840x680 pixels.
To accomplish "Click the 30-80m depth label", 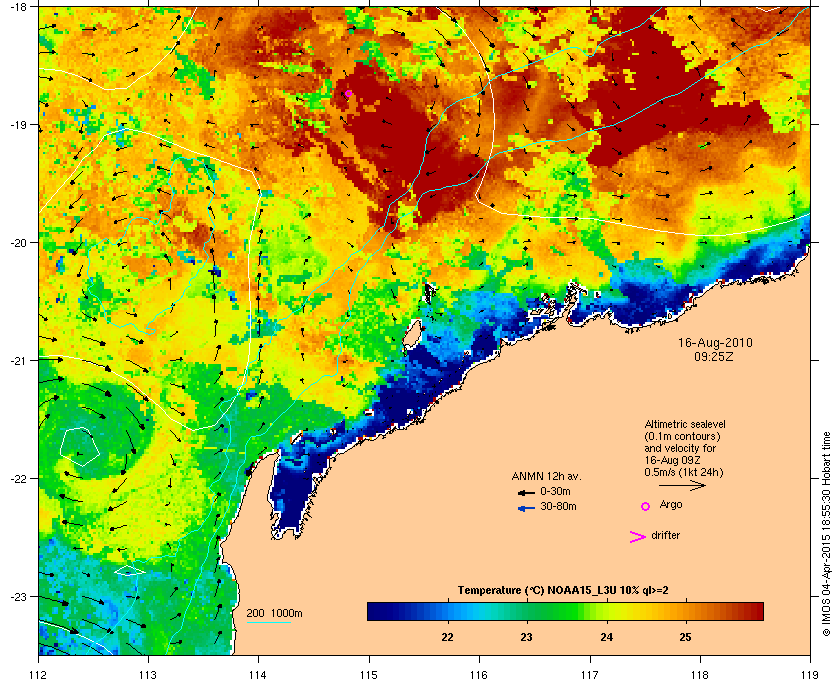I will coord(558,506).
